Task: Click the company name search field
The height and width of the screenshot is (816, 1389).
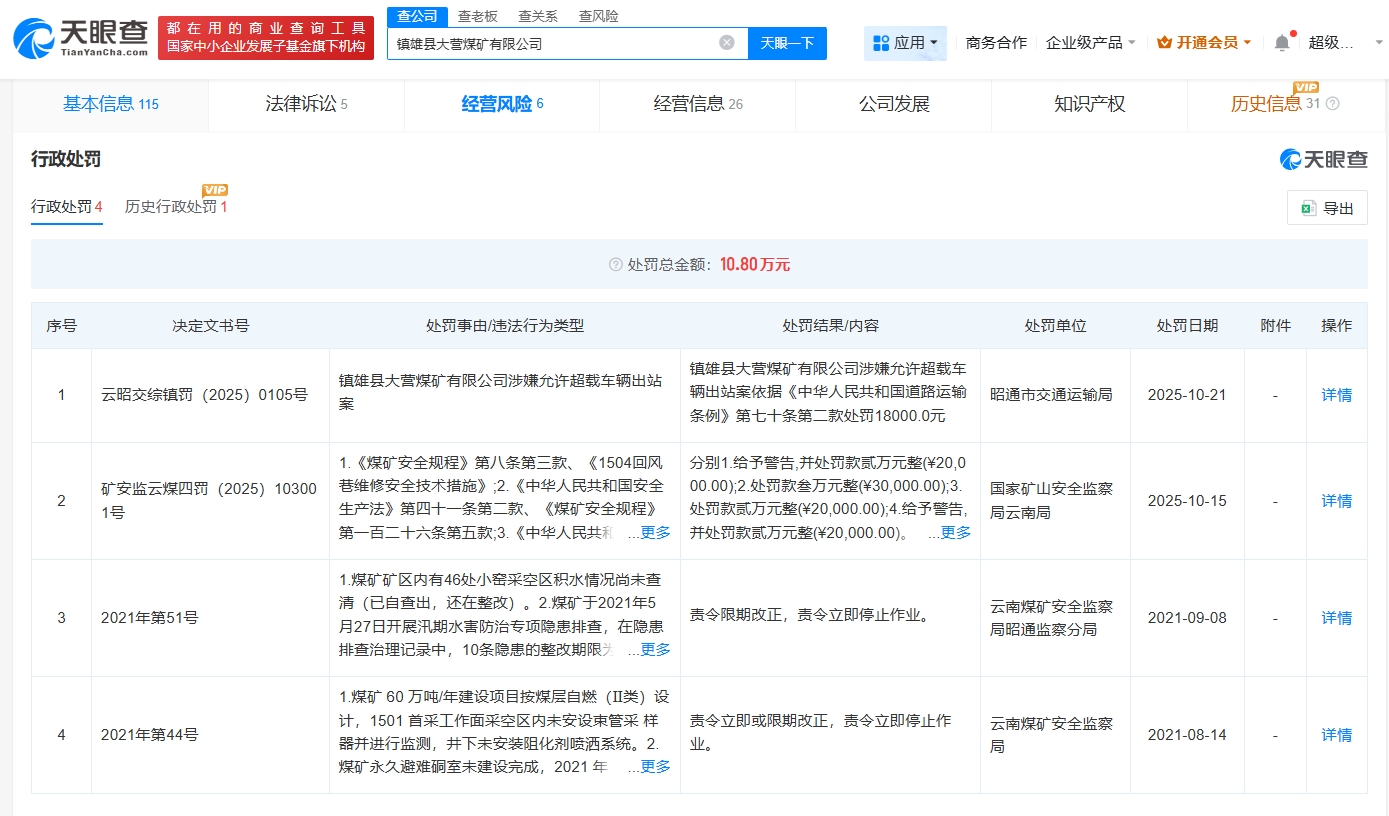Action: click(x=550, y=43)
